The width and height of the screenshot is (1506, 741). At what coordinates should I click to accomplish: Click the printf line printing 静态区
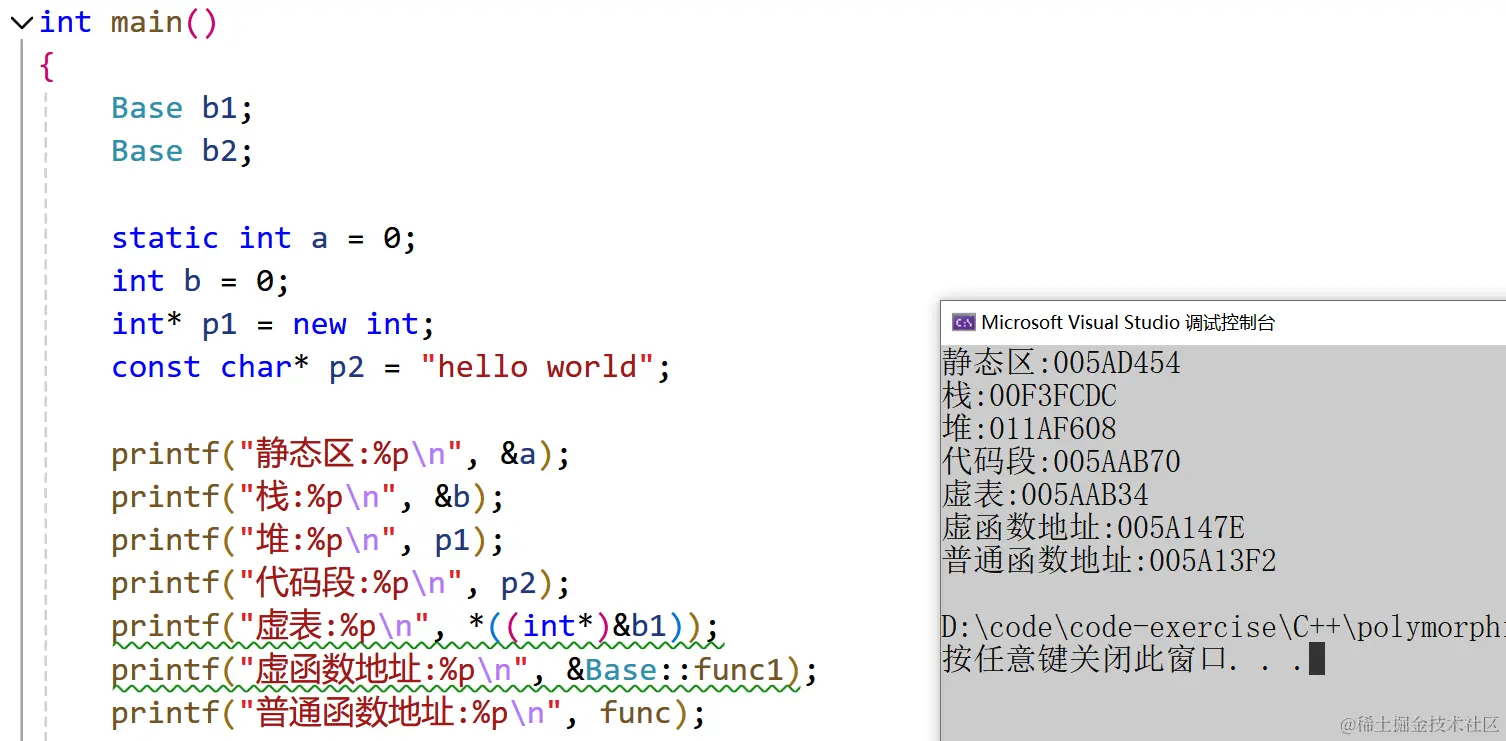[341, 455]
